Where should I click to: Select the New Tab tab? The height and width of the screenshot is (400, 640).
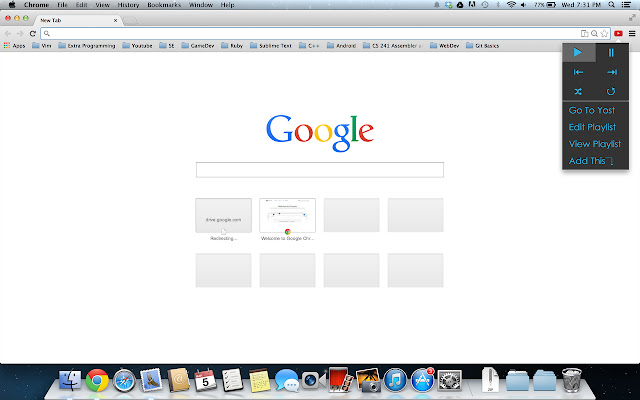78,20
